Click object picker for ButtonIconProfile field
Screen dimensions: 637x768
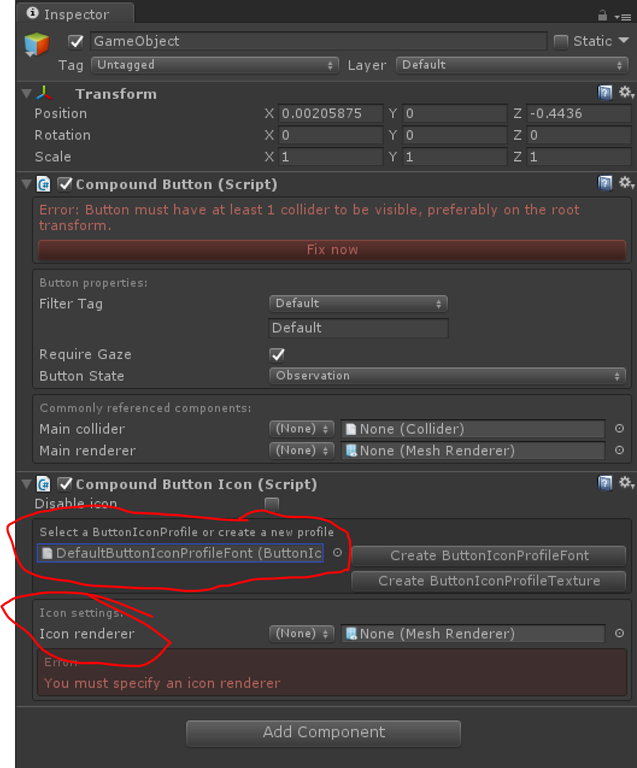337,552
